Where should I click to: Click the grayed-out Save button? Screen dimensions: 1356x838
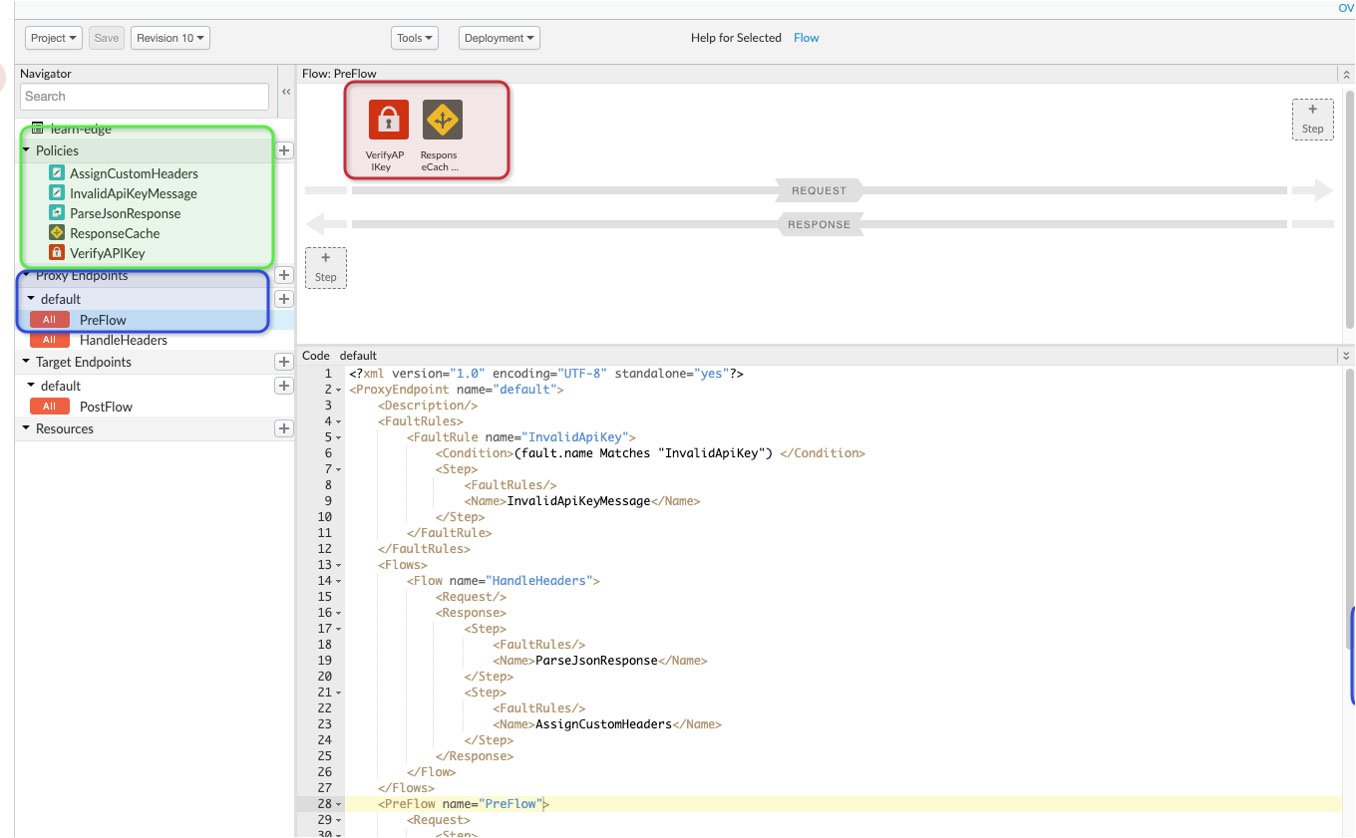coord(106,37)
